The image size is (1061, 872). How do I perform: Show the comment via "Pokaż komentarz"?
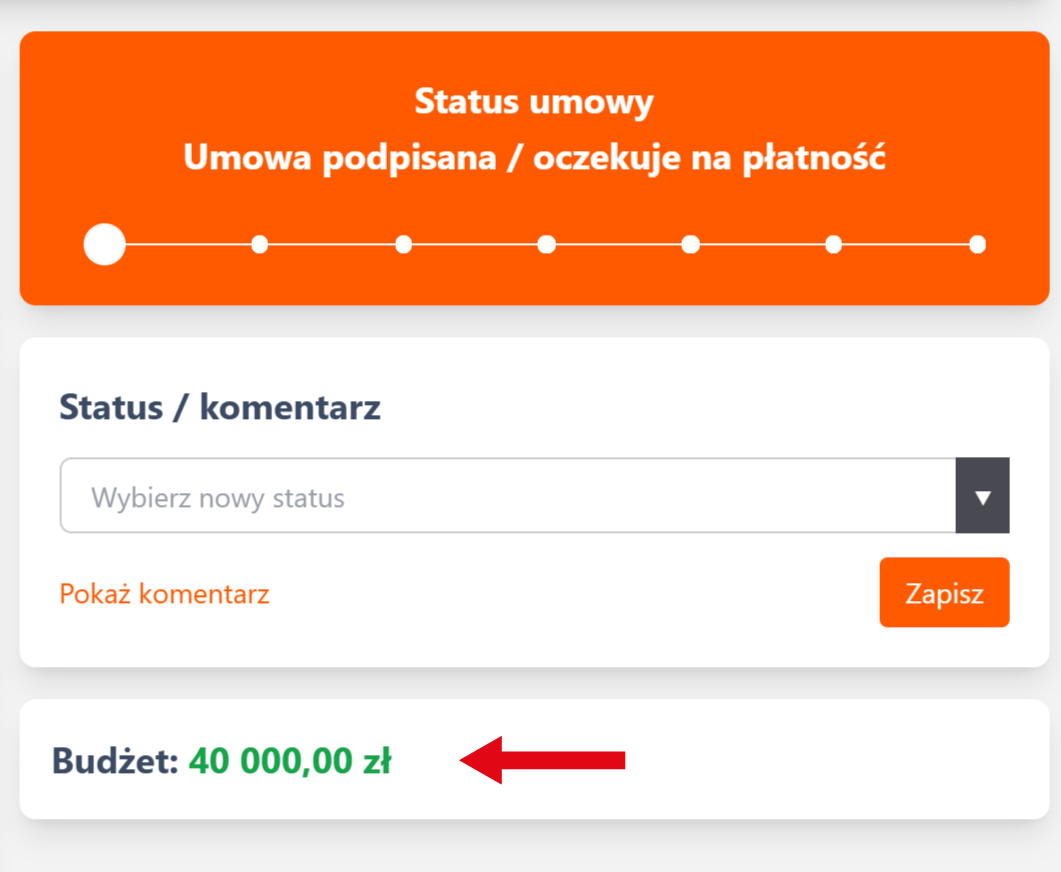165,594
